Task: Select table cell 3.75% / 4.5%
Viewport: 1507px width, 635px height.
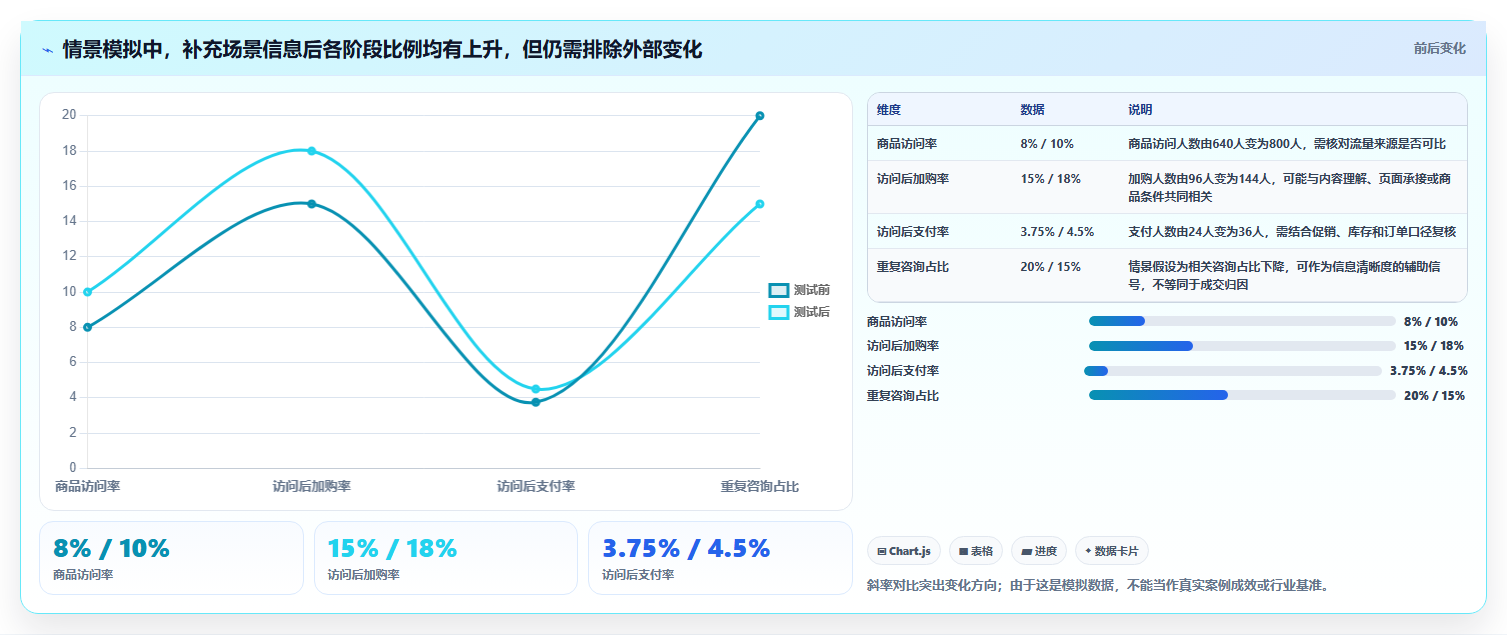Action: 1057,232
